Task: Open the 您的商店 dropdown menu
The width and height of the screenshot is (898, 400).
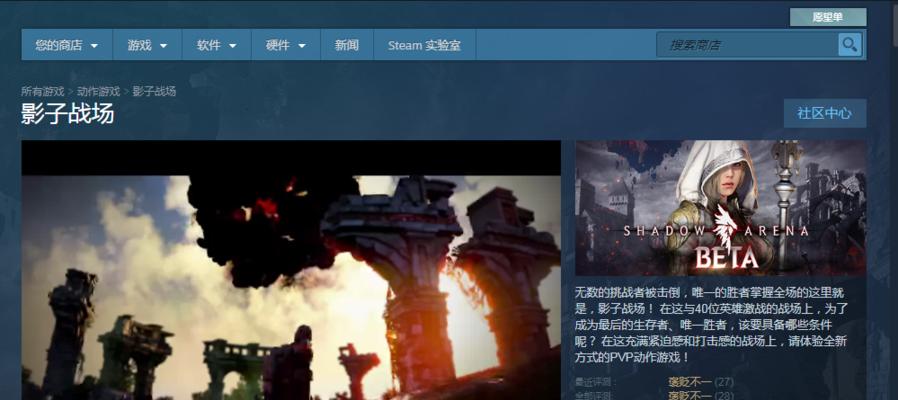Action: point(67,45)
